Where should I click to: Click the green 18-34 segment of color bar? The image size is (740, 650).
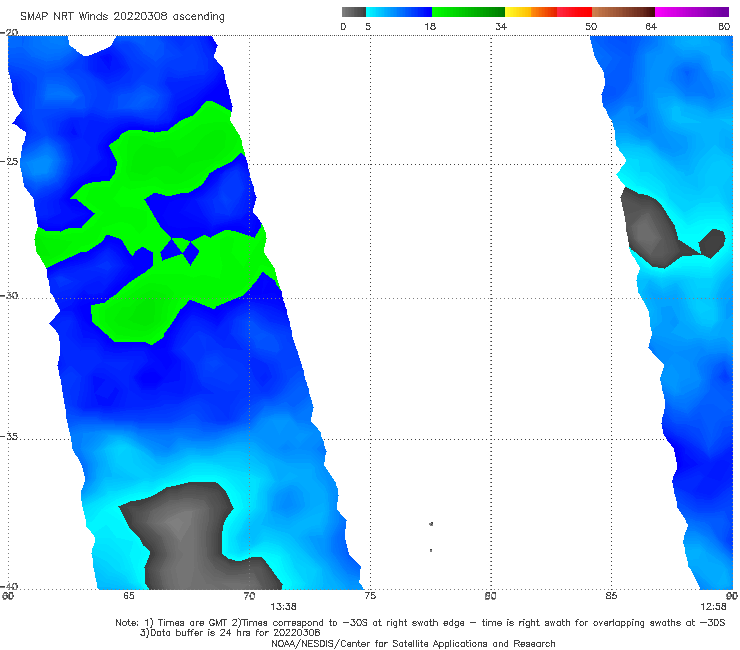tap(468, 12)
